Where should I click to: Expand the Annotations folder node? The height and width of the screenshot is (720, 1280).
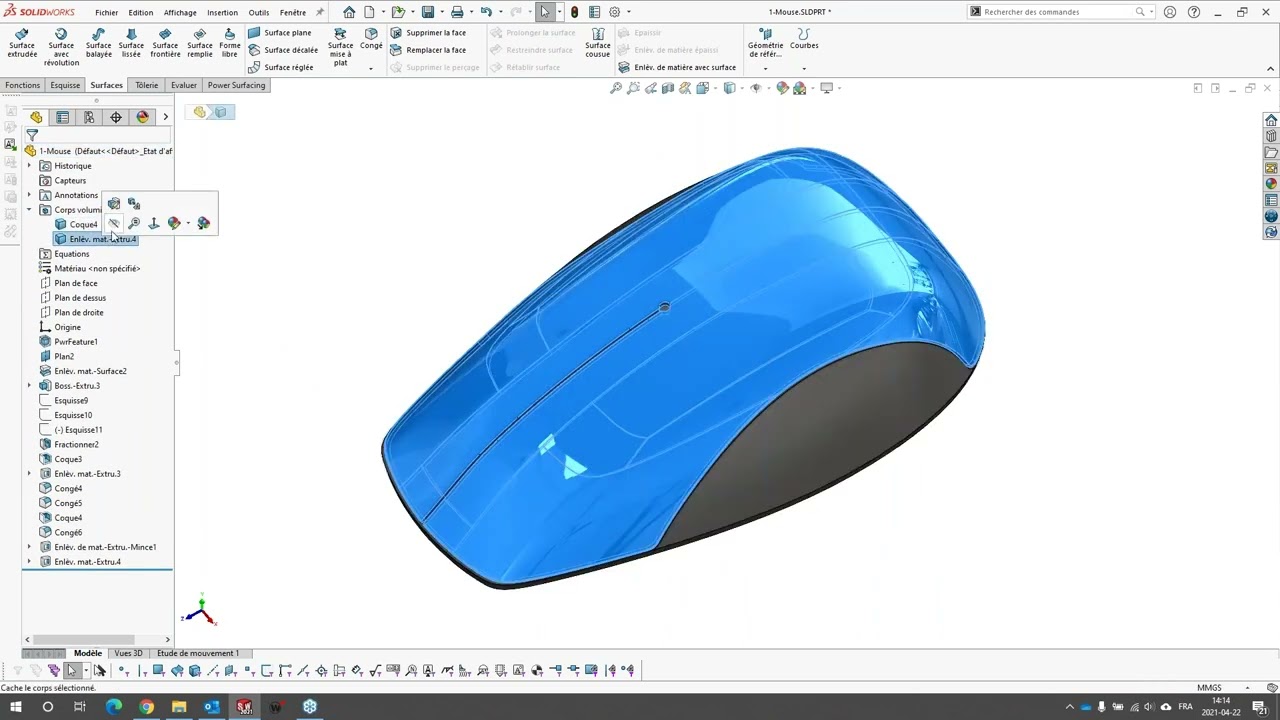click(x=29, y=195)
